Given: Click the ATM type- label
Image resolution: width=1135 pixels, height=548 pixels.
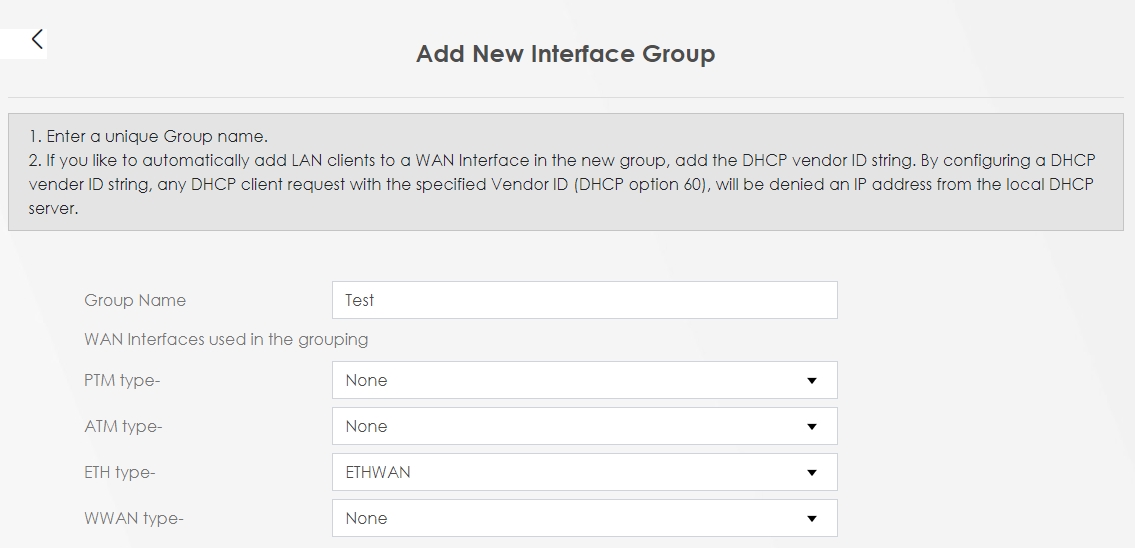Looking at the screenshot, I should click(123, 427).
